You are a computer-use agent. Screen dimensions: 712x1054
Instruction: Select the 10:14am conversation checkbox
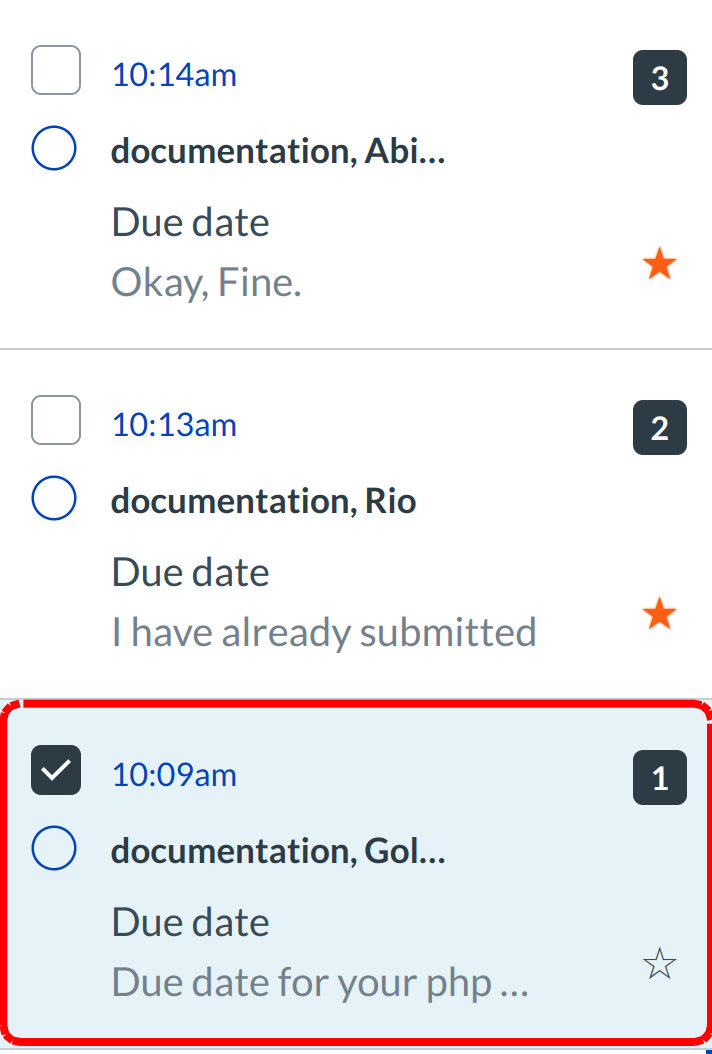coord(56,71)
